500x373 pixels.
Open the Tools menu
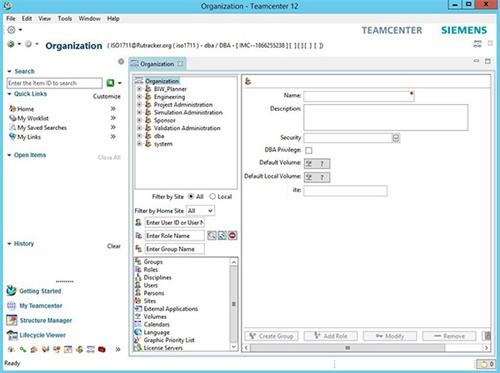point(65,18)
